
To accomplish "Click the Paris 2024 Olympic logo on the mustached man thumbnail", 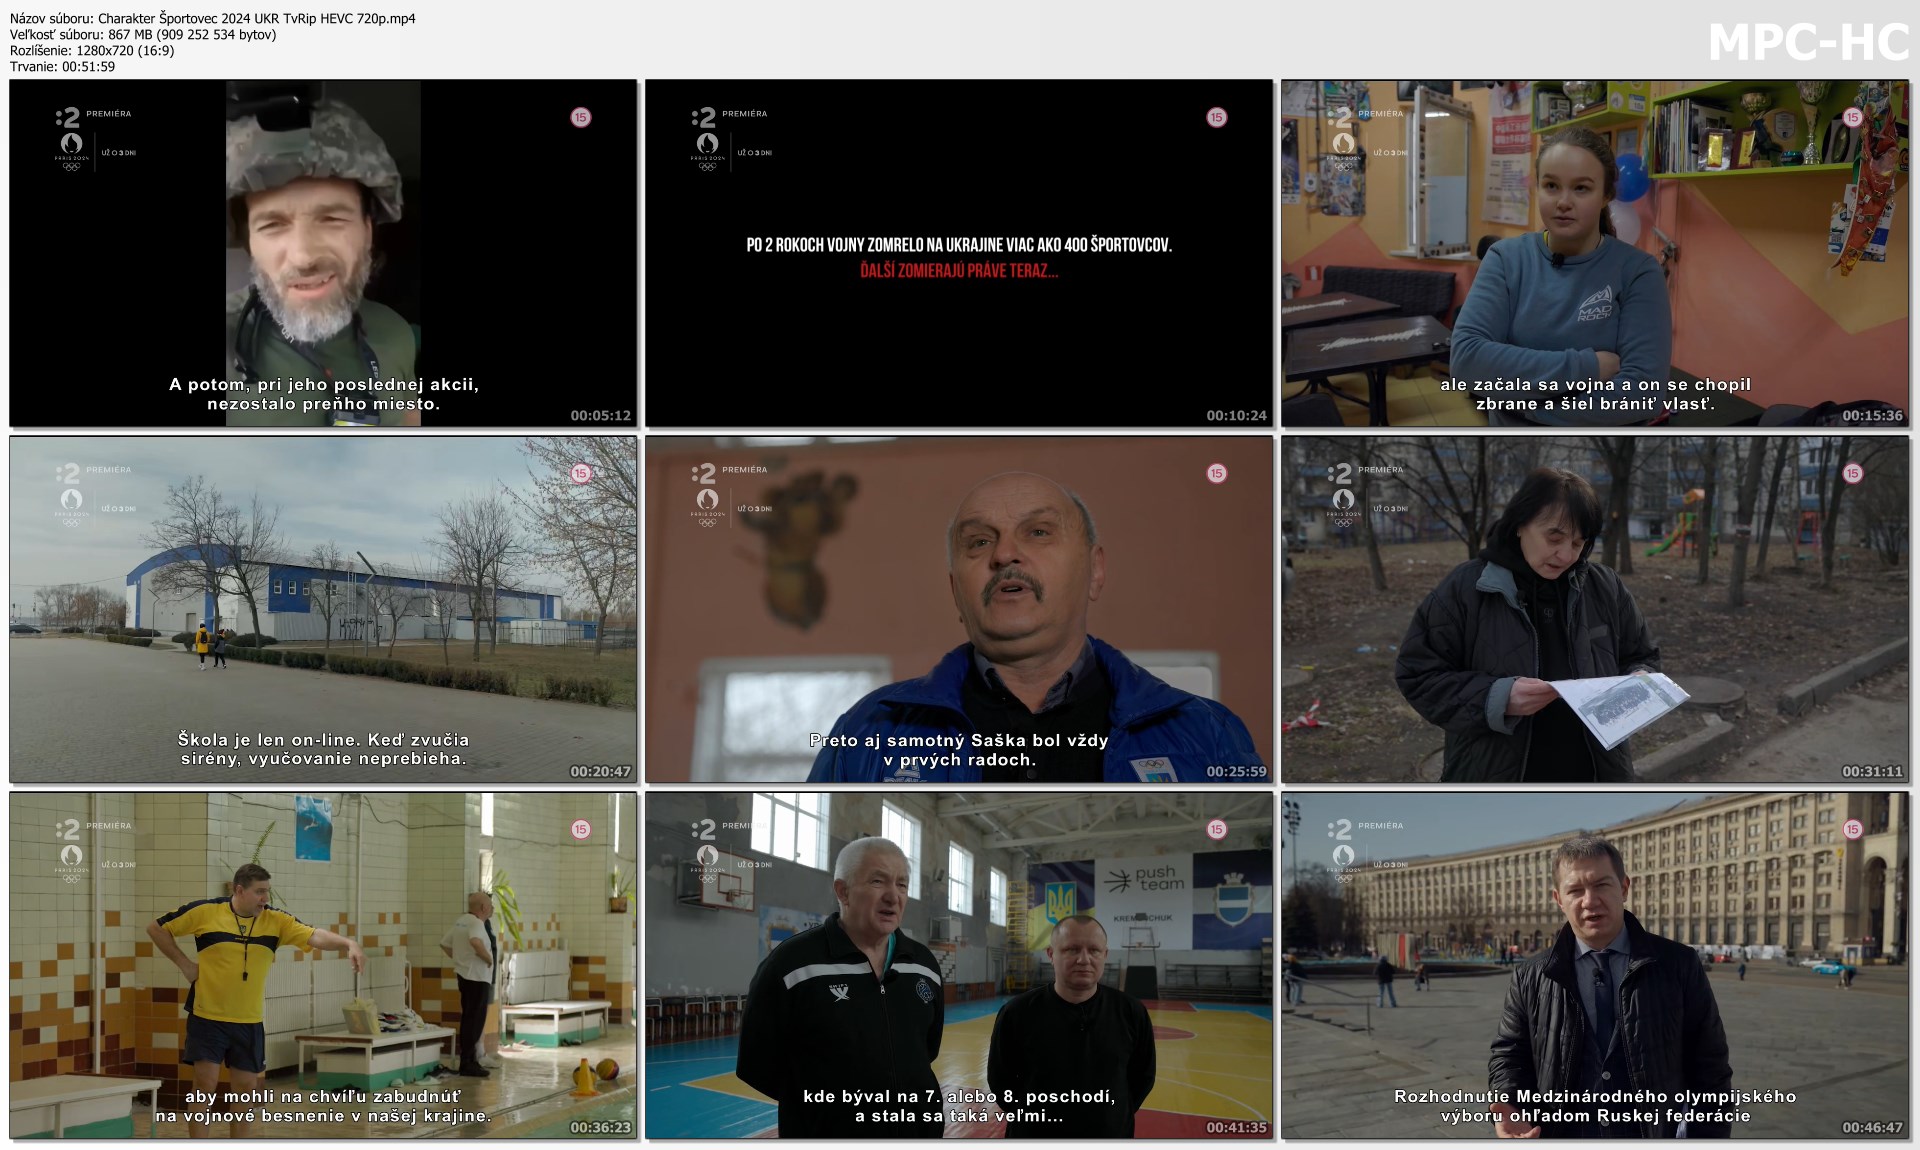I will [707, 504].
